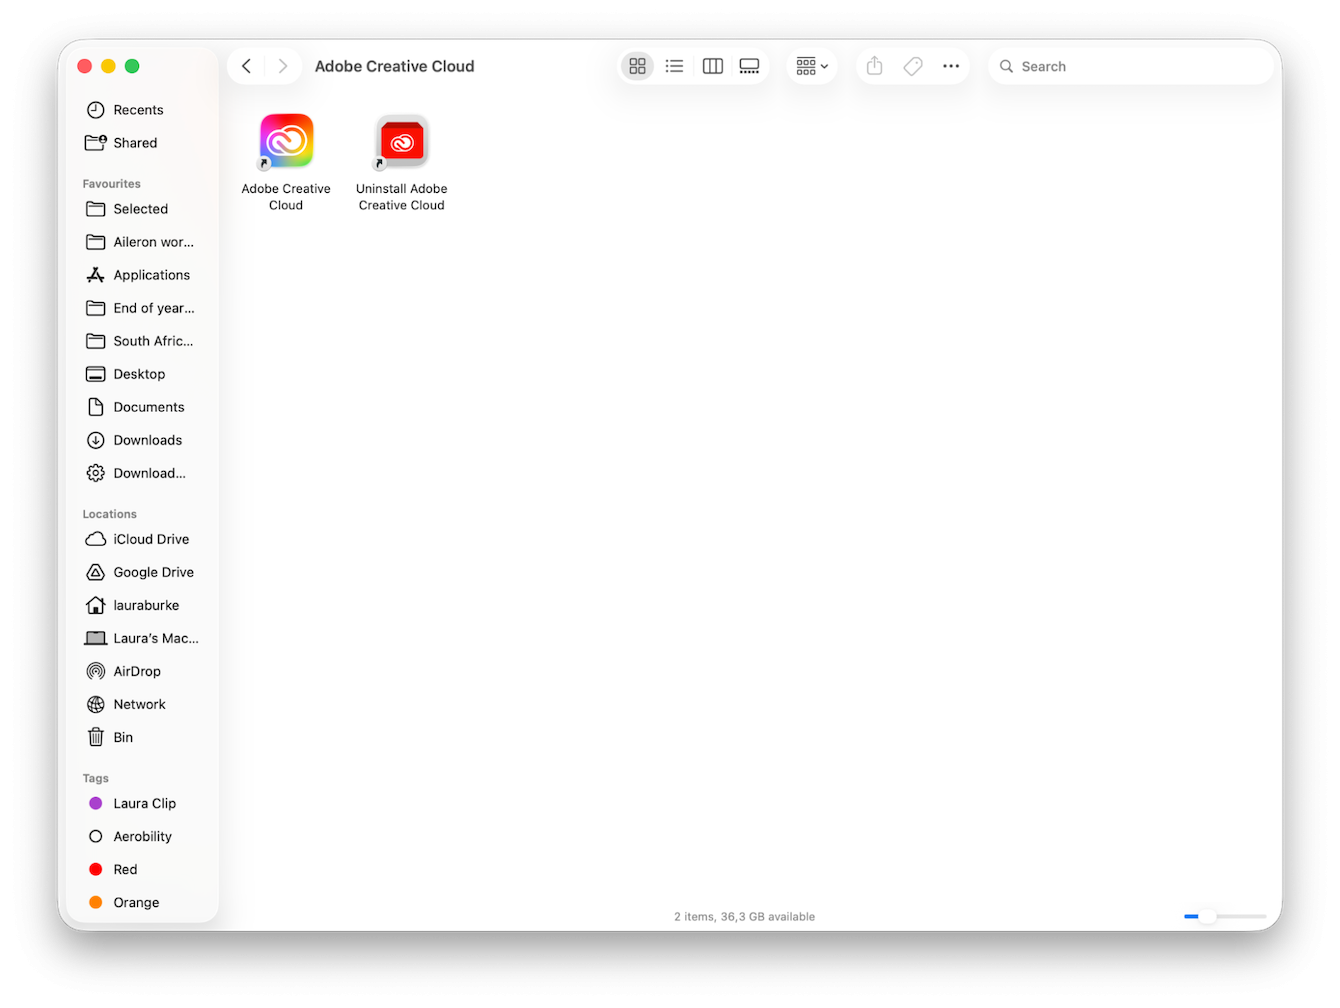Select the grid view toggle

pyautogui.click(x=637, y=65)
